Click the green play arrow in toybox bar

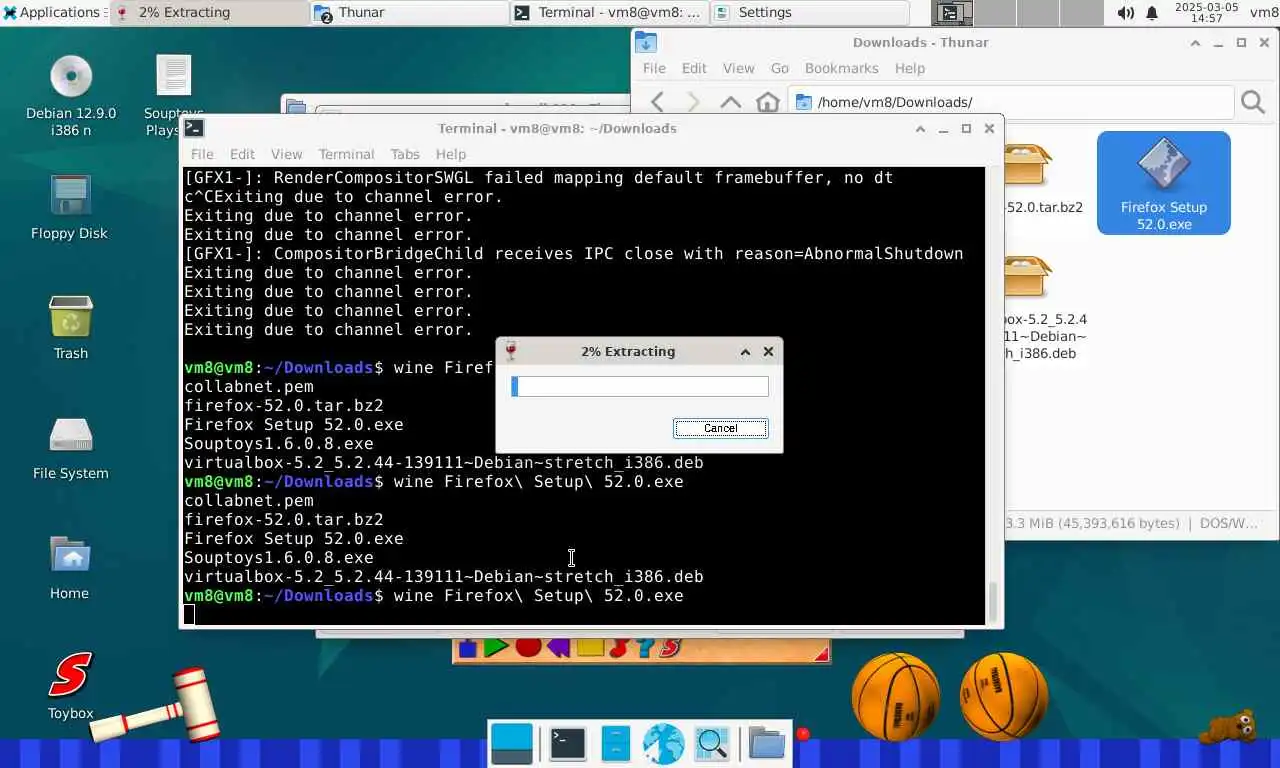coord(496,647)
